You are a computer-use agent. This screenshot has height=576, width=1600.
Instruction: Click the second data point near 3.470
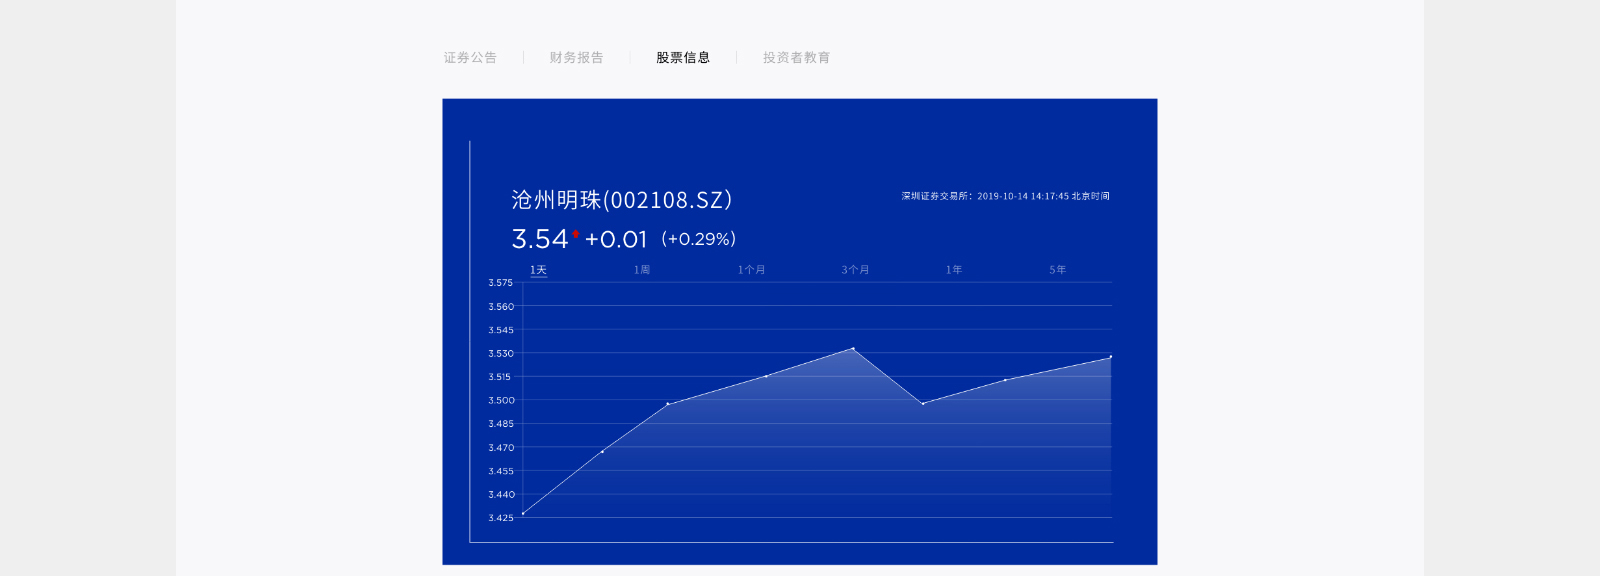coord(602,451)
